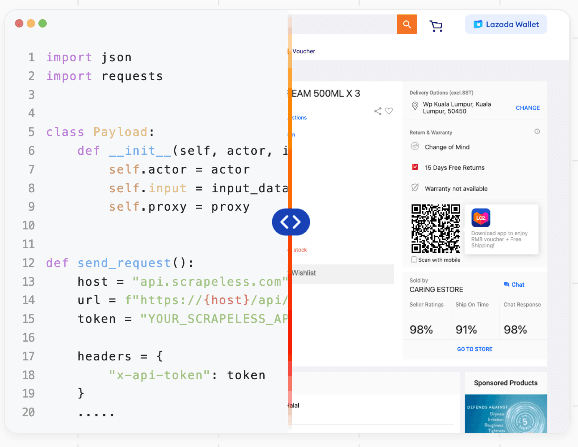This screenshot has width=578, height=447.
Task: Click the Warranty not available shield icon
Action: click(x=415, y=188)
